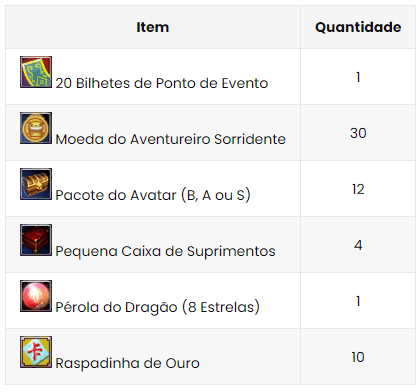Select quantity 12 in the Avatar pack row
This screenshot has height=392, width=420.
point(358,189)
